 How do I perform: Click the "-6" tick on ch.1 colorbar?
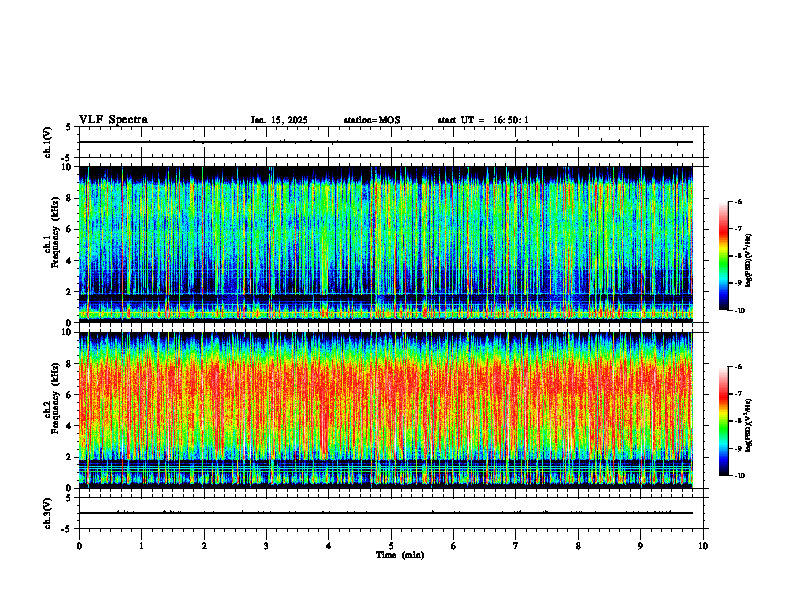pos(738,202)
